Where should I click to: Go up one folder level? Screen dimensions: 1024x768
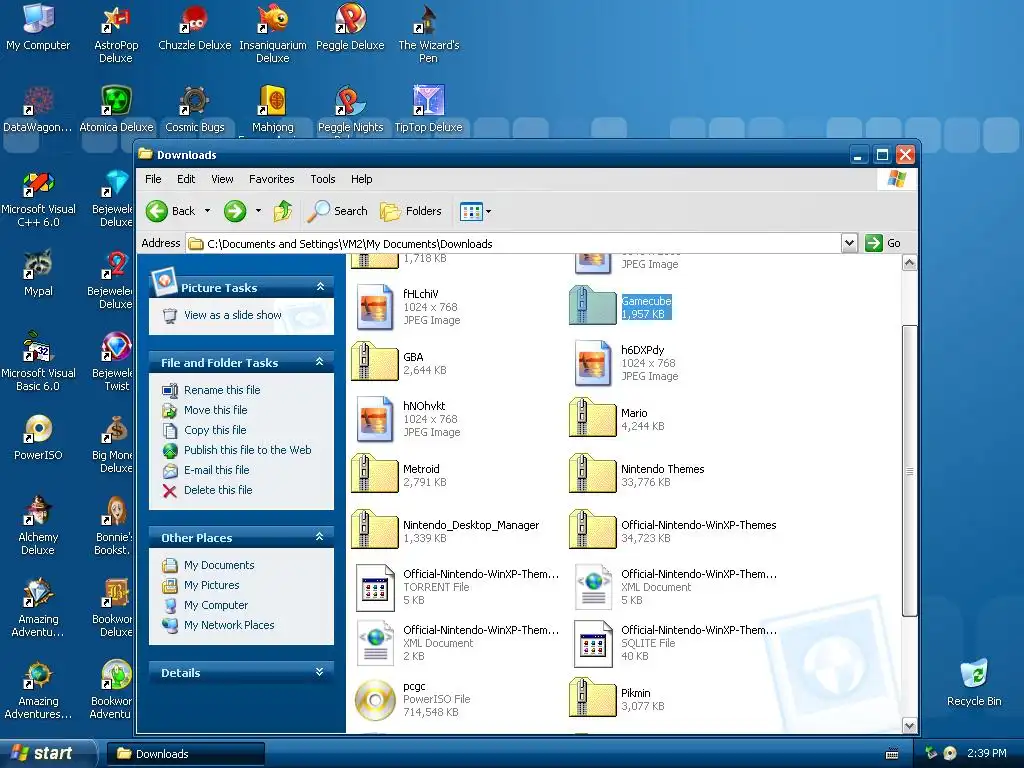point(283,211)
